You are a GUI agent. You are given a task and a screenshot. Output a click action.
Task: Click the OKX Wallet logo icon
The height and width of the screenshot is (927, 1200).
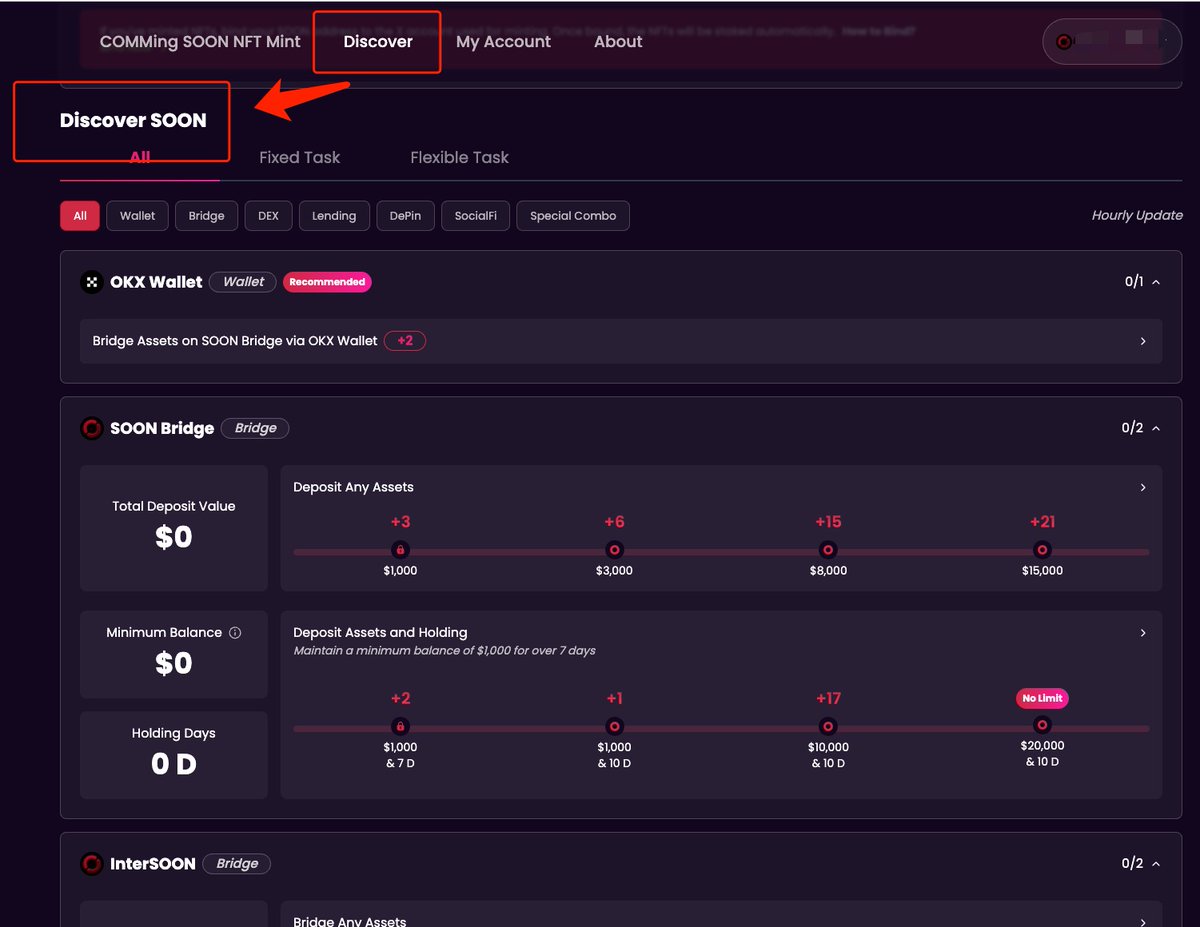(92, 282)
